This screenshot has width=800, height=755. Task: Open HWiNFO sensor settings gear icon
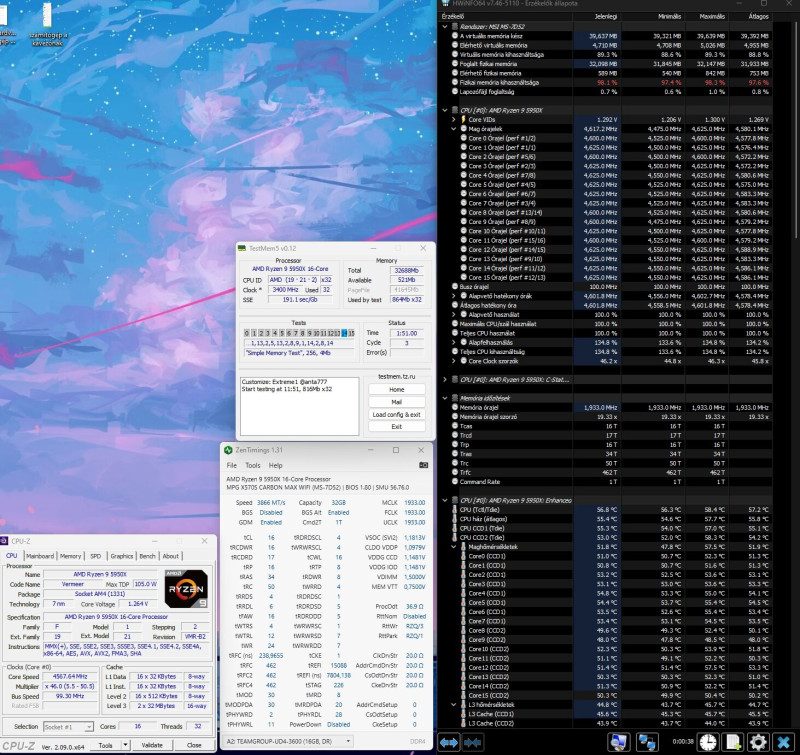pos(758,742)
